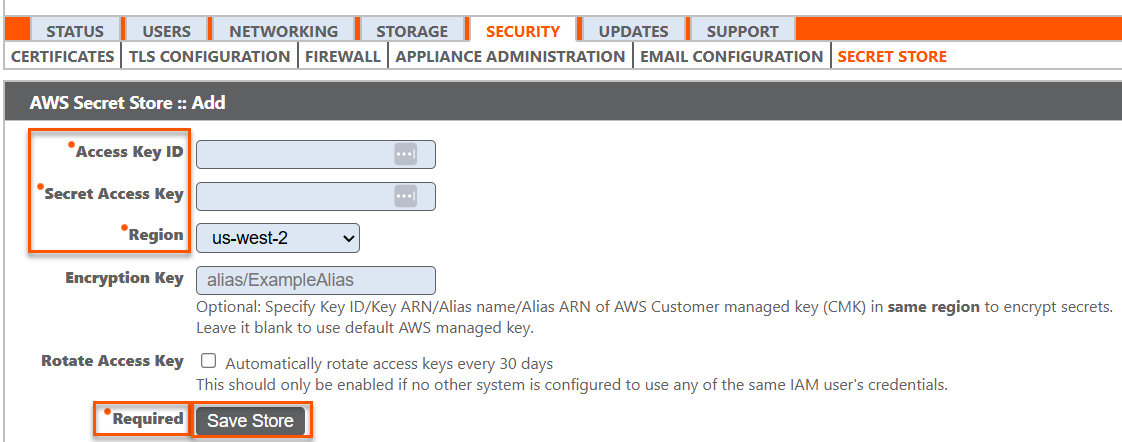The width and height of the screenshot is (1122, 442).
Task: Open the CERTIFICATES submenu
Action: click(62, 56)
